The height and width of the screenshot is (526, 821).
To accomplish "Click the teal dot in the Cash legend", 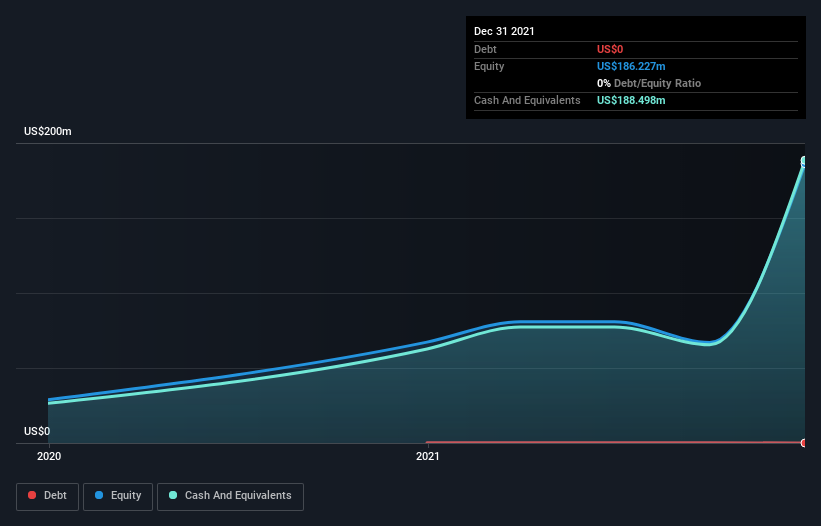I will tap(173, 495).
